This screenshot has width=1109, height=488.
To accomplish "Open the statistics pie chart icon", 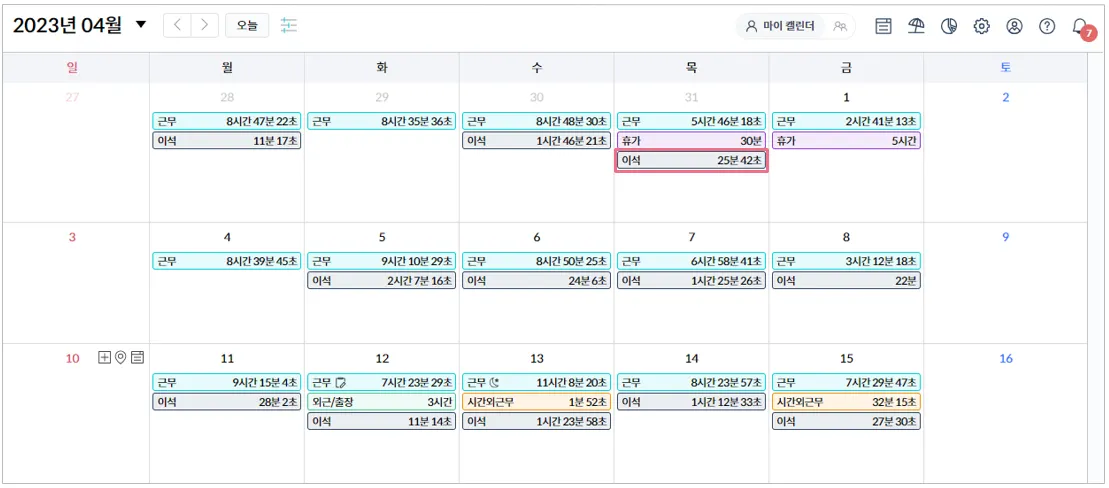I will point(949,27).
